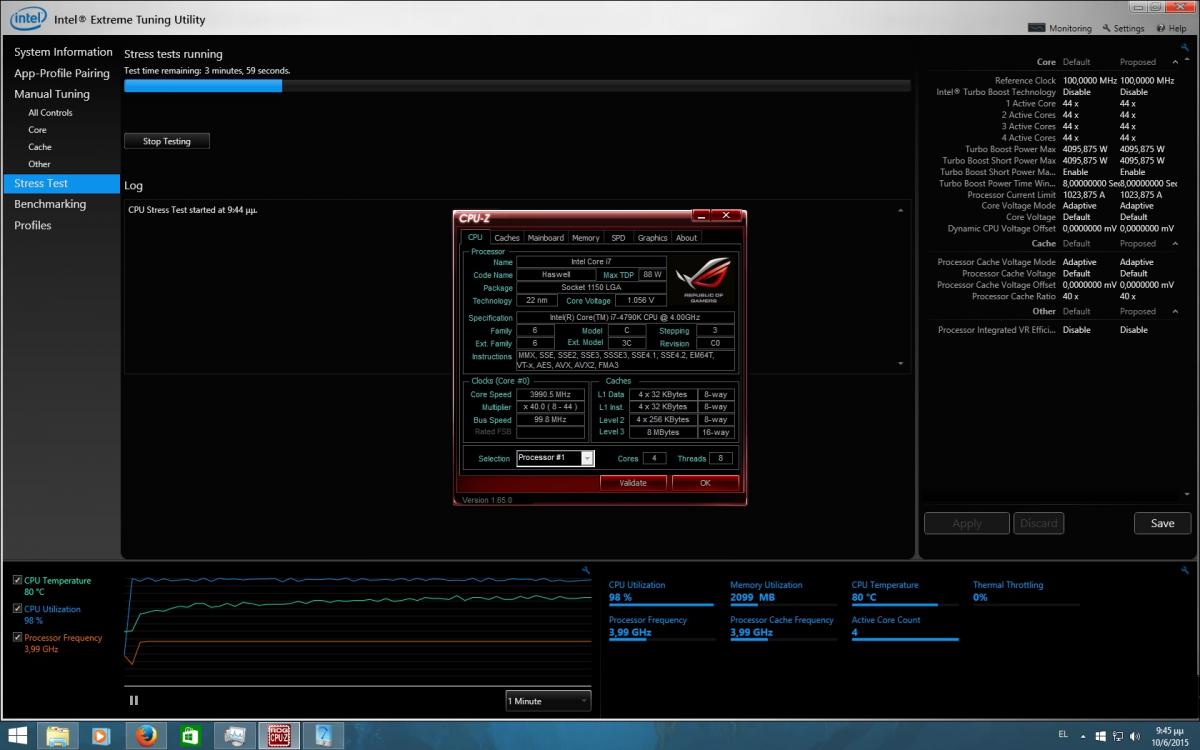Click the network icon in system tray

pos(1117,736)
